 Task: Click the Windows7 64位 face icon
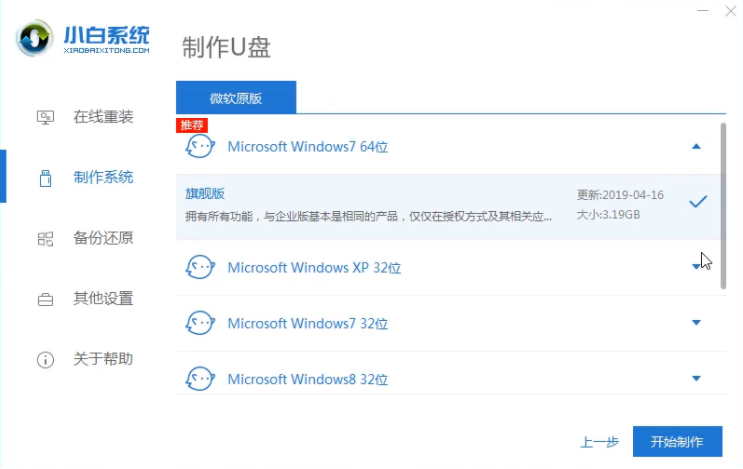pos(200,147)
